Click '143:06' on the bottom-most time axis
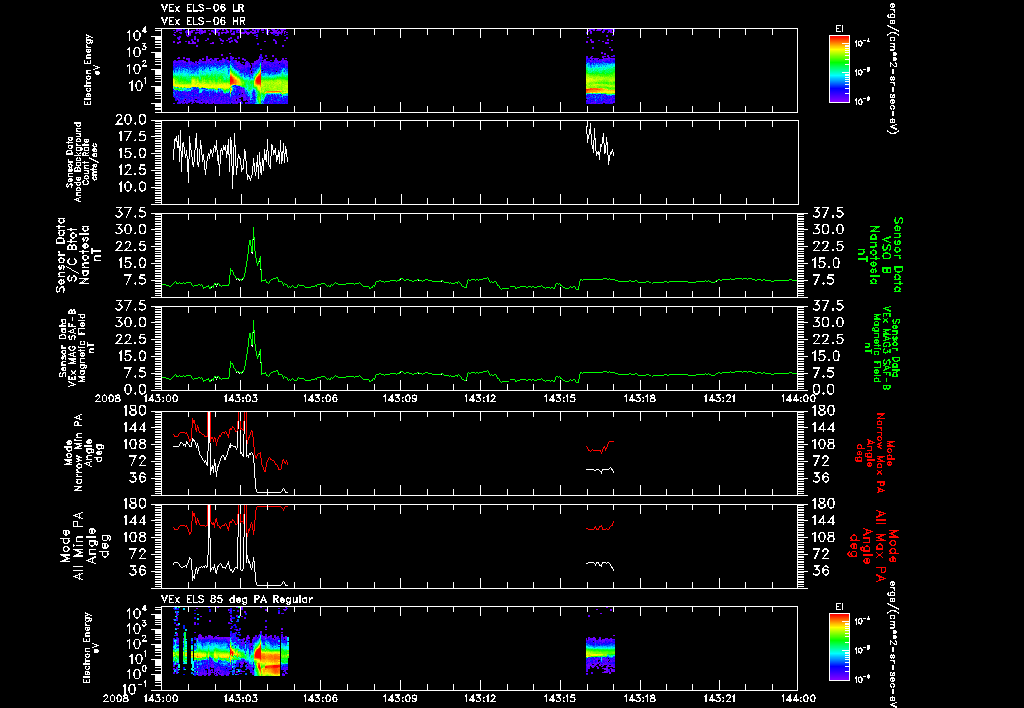Screen dimensions: 1024x708 [321, 698]
